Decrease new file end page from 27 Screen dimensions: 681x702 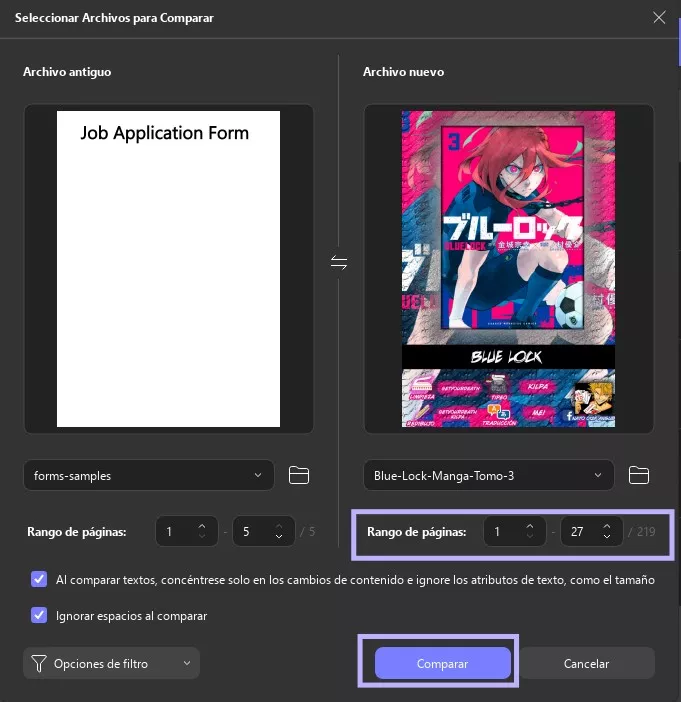click(x=607, y=536)
